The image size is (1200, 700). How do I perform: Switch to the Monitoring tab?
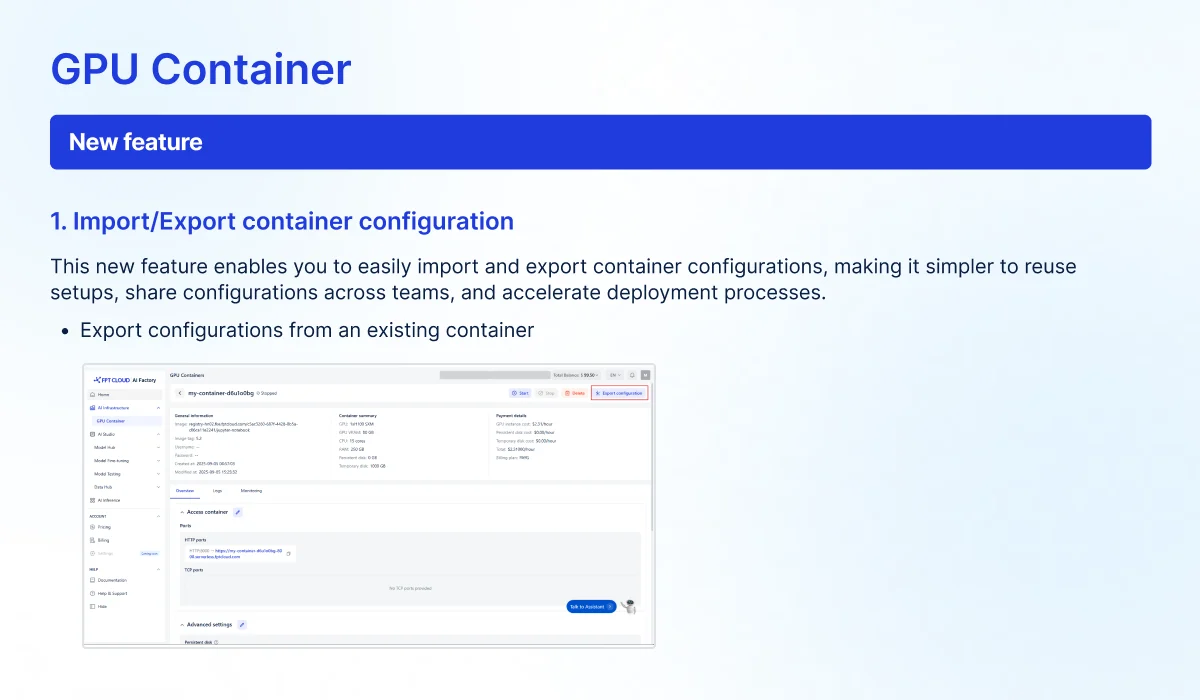(x=251, y=491)
